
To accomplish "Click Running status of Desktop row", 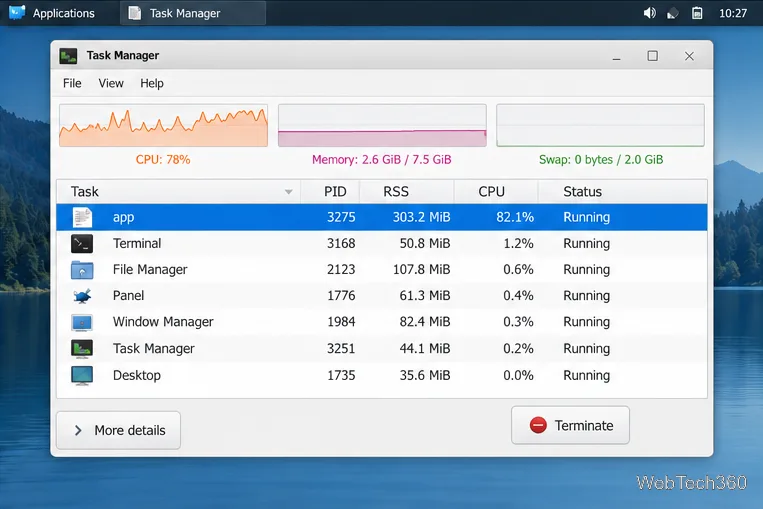I will (x=586, y=375).
